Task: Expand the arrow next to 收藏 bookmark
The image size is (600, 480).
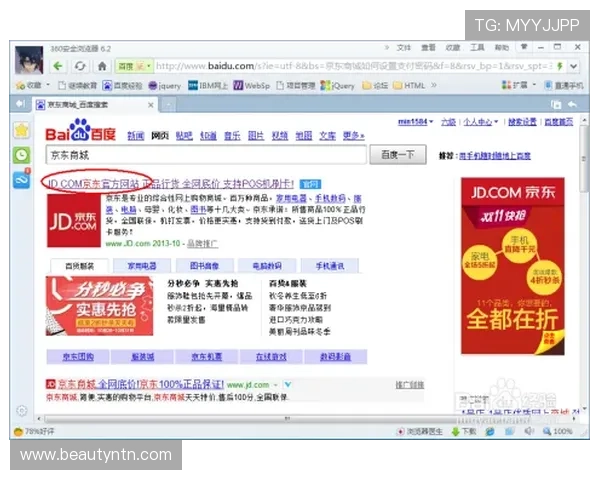Action: click(x=48, y=85)
